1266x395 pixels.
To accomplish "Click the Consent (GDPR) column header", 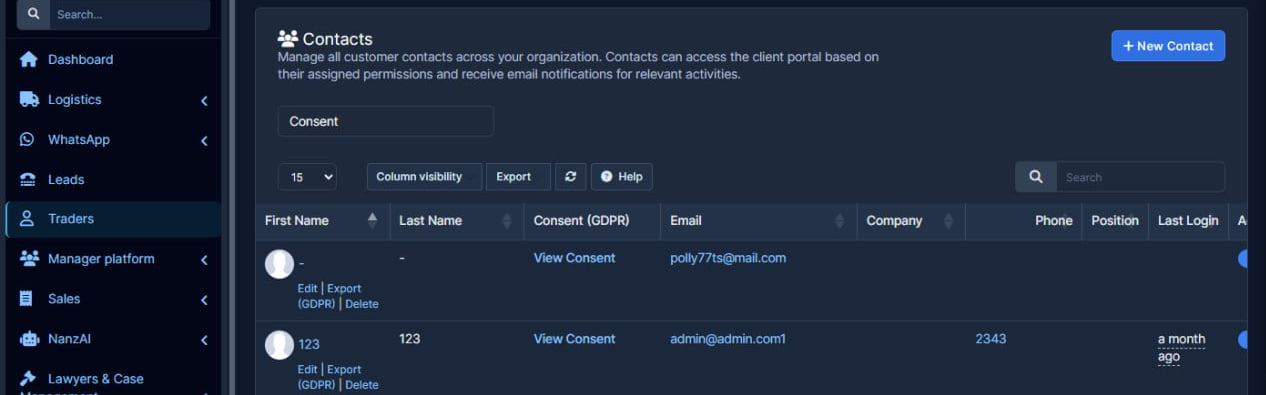I will [592, 220].
